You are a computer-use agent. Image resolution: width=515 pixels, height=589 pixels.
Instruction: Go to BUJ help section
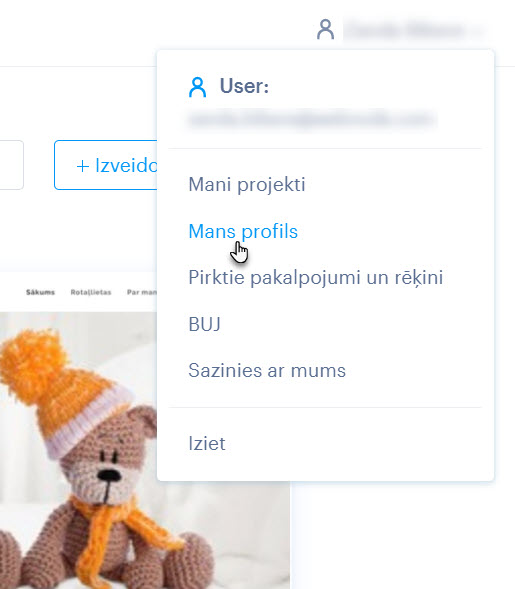204,324
